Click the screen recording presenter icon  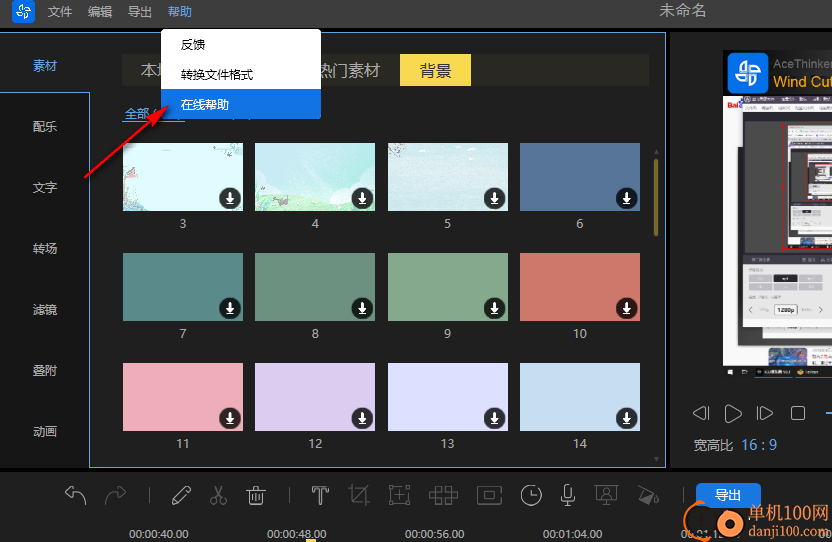point(606,495)
